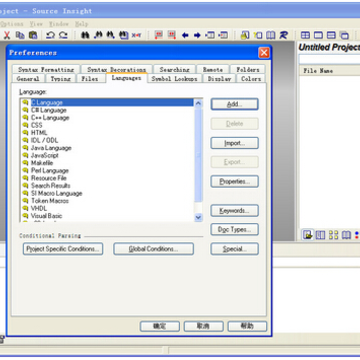Click the Add... button
This screenshot has height=360, width=360.
tap(234, 104)
